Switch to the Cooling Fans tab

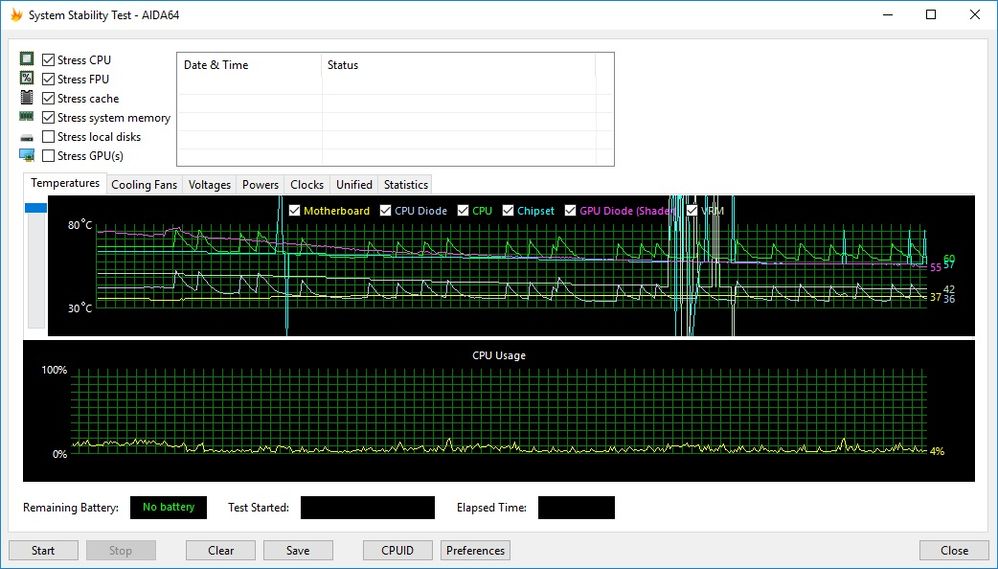coord(144,185)
